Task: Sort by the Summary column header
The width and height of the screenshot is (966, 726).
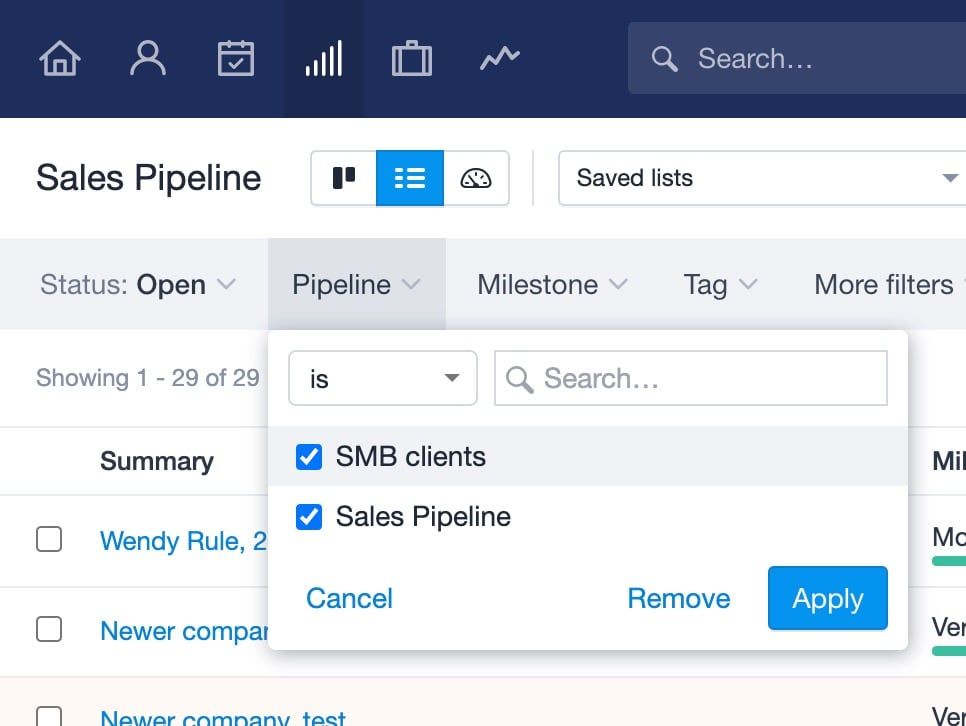Action: pyautogui.click(x=156, y=461)
